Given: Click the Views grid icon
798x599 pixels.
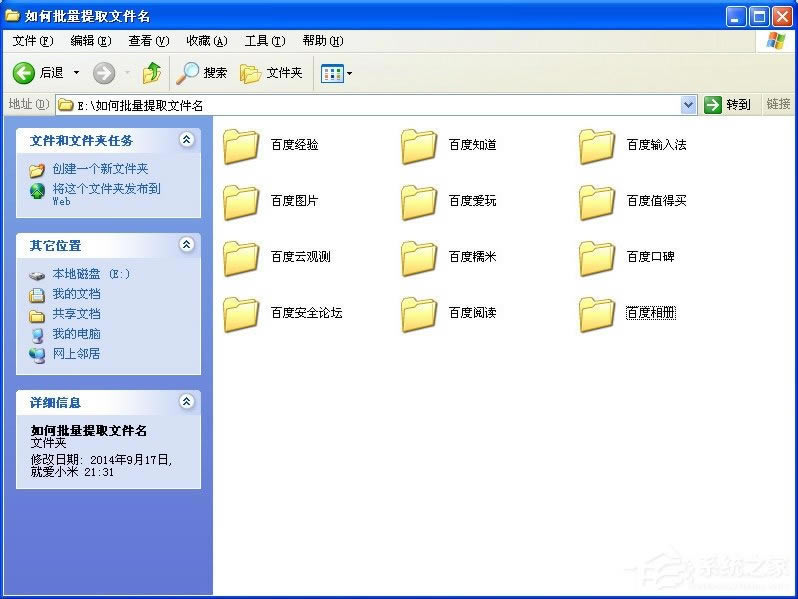Looking at the screenshot, I should click(332, 74).
